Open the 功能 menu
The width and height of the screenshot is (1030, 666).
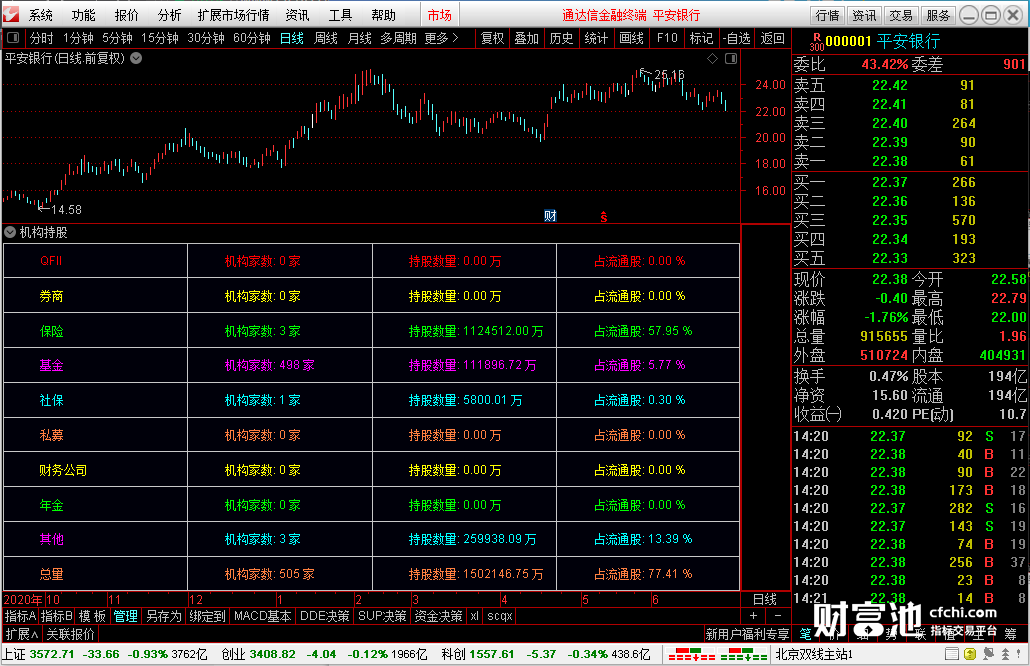pyautogui.click(x=83, y=14)
